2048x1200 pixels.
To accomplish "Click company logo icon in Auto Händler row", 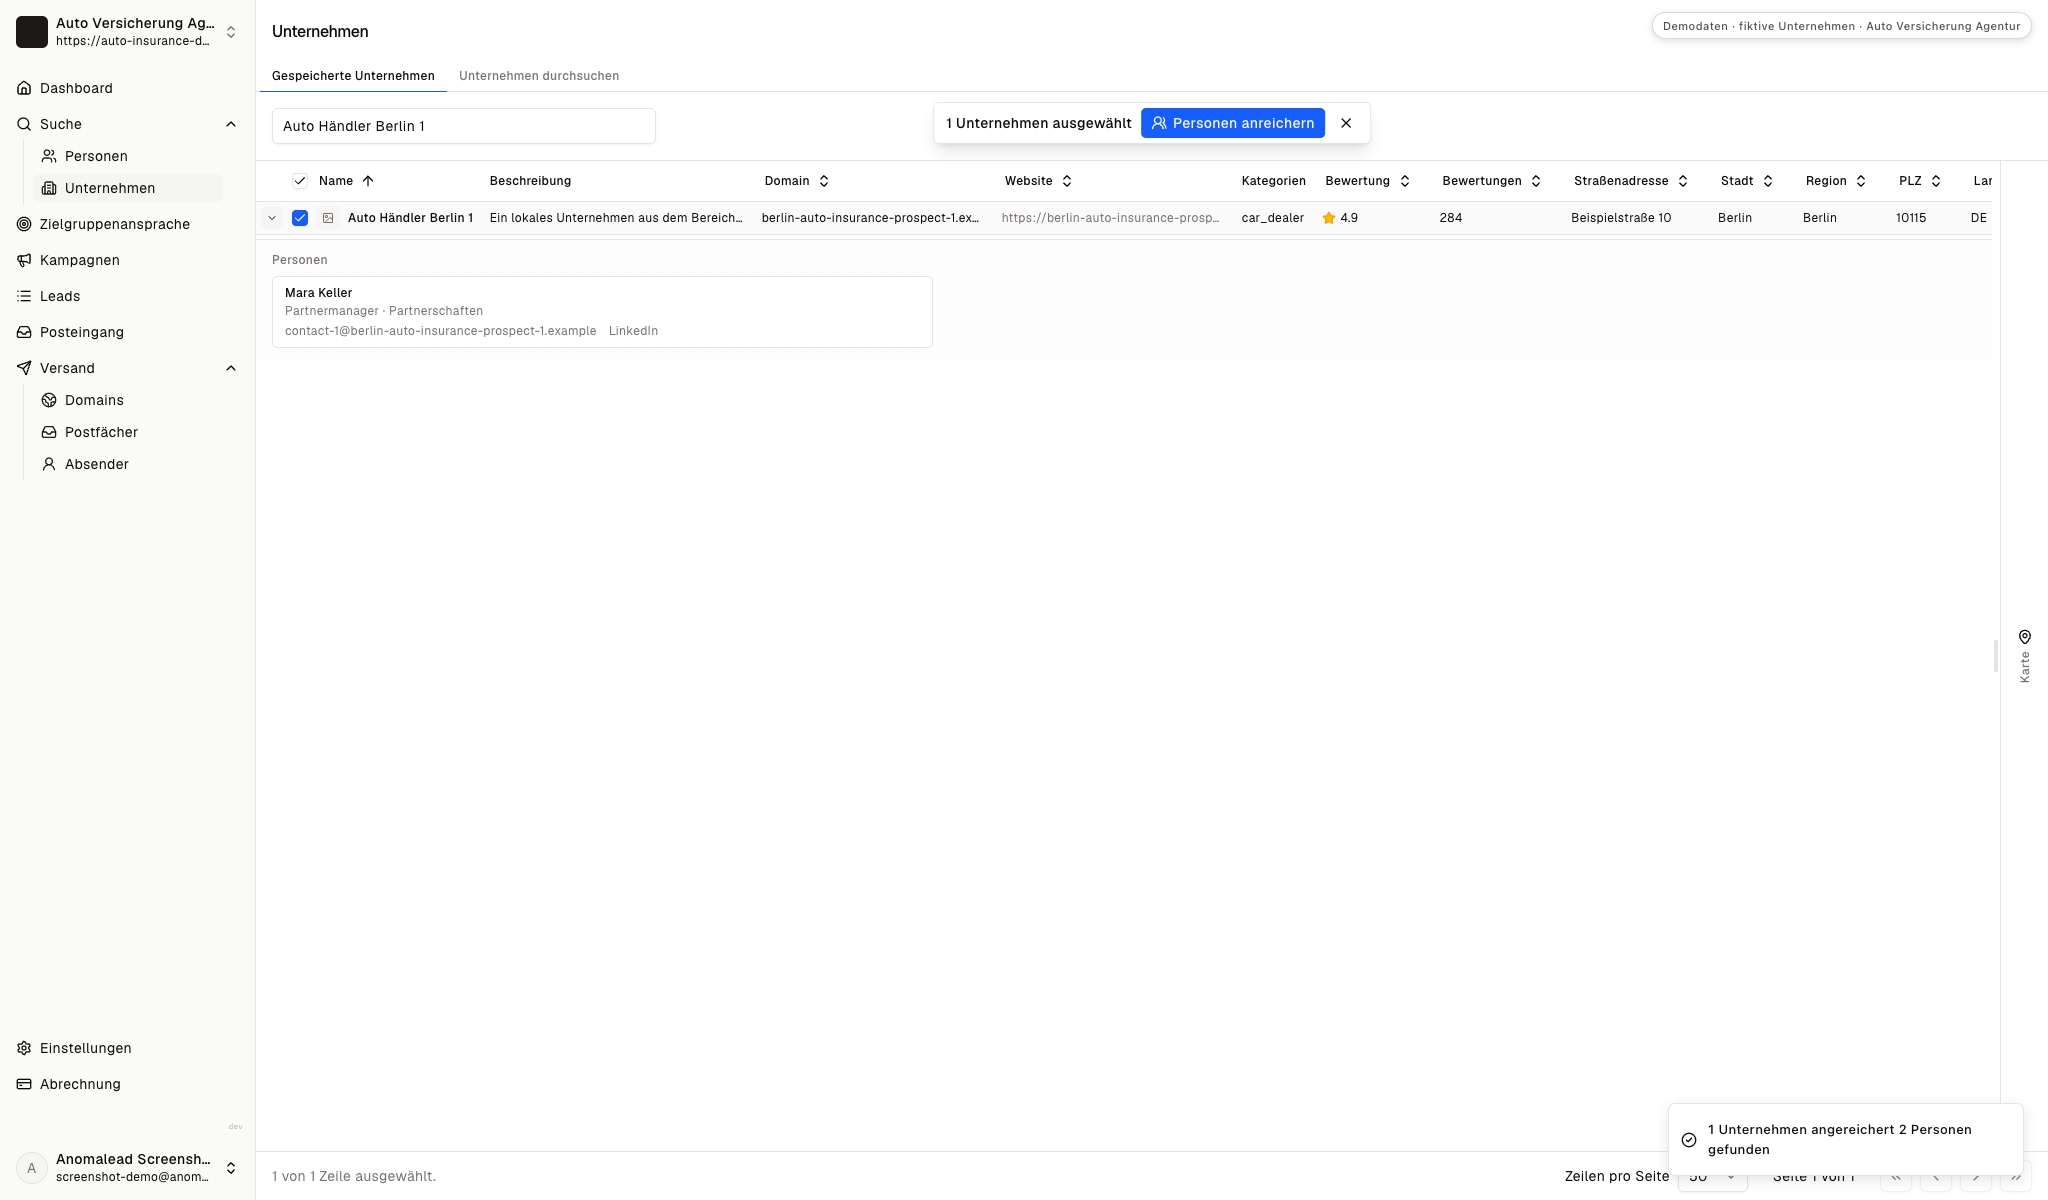I will (x=328, y=218).
